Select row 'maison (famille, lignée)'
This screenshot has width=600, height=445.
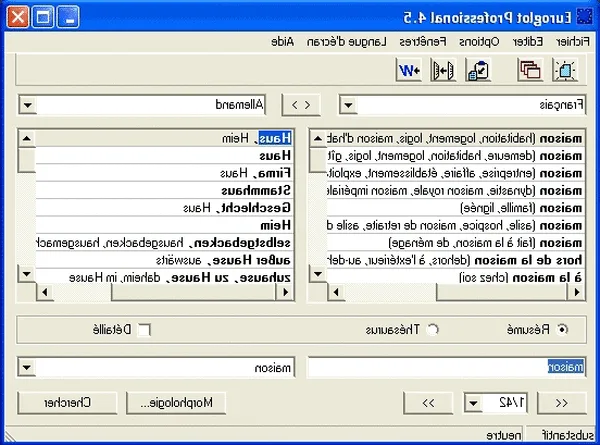click(x=456, y=208)
